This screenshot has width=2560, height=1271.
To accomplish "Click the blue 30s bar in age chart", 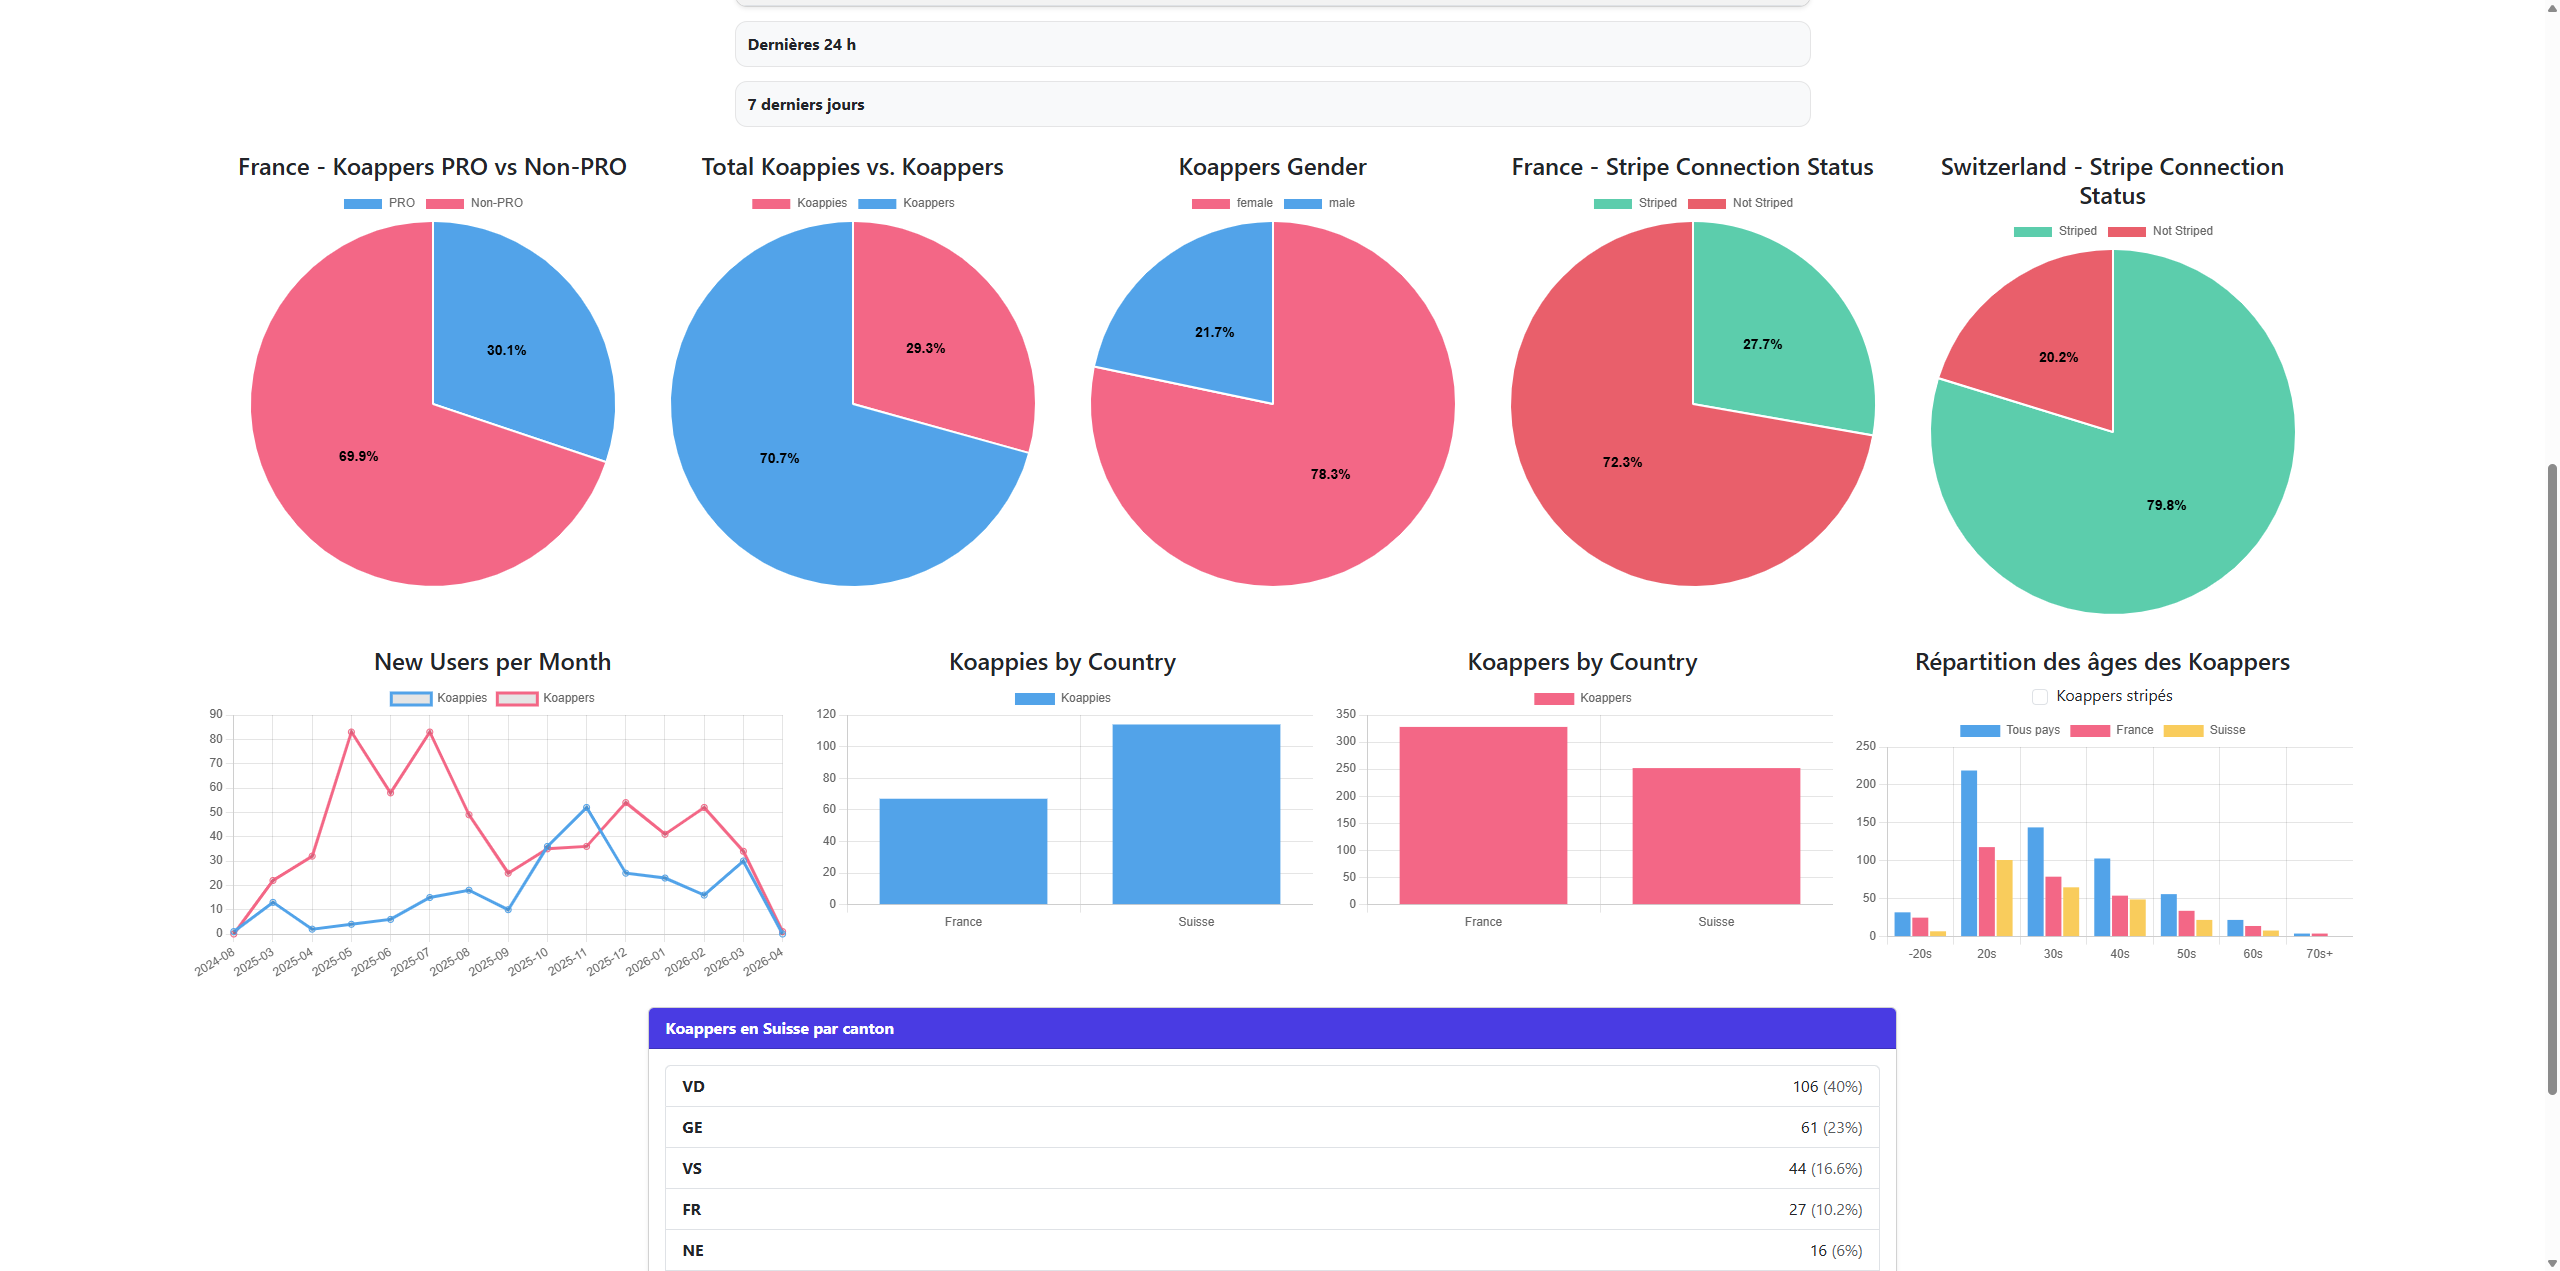I will [x=2035, y=881].
